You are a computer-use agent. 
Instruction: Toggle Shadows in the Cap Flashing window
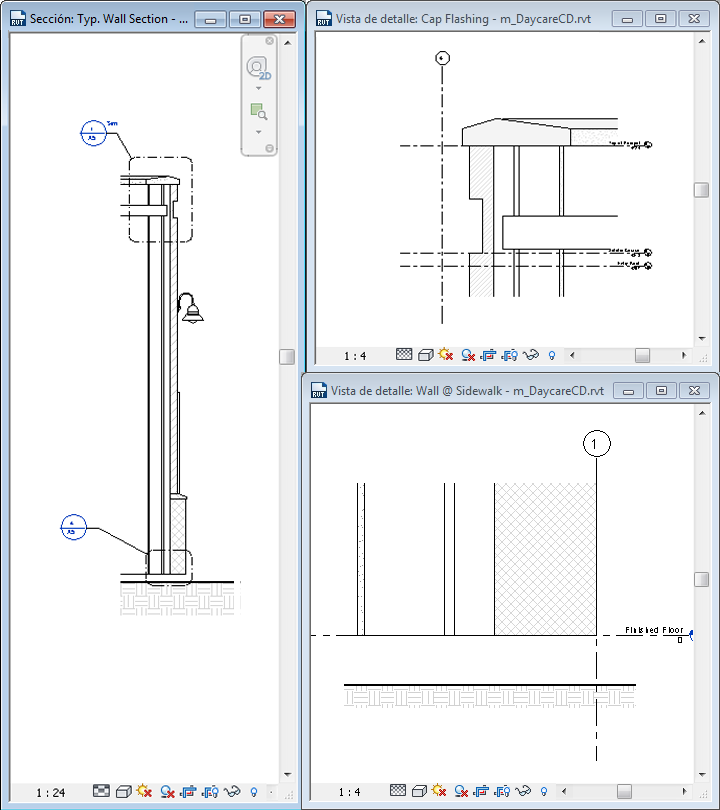tap(468, 355)
